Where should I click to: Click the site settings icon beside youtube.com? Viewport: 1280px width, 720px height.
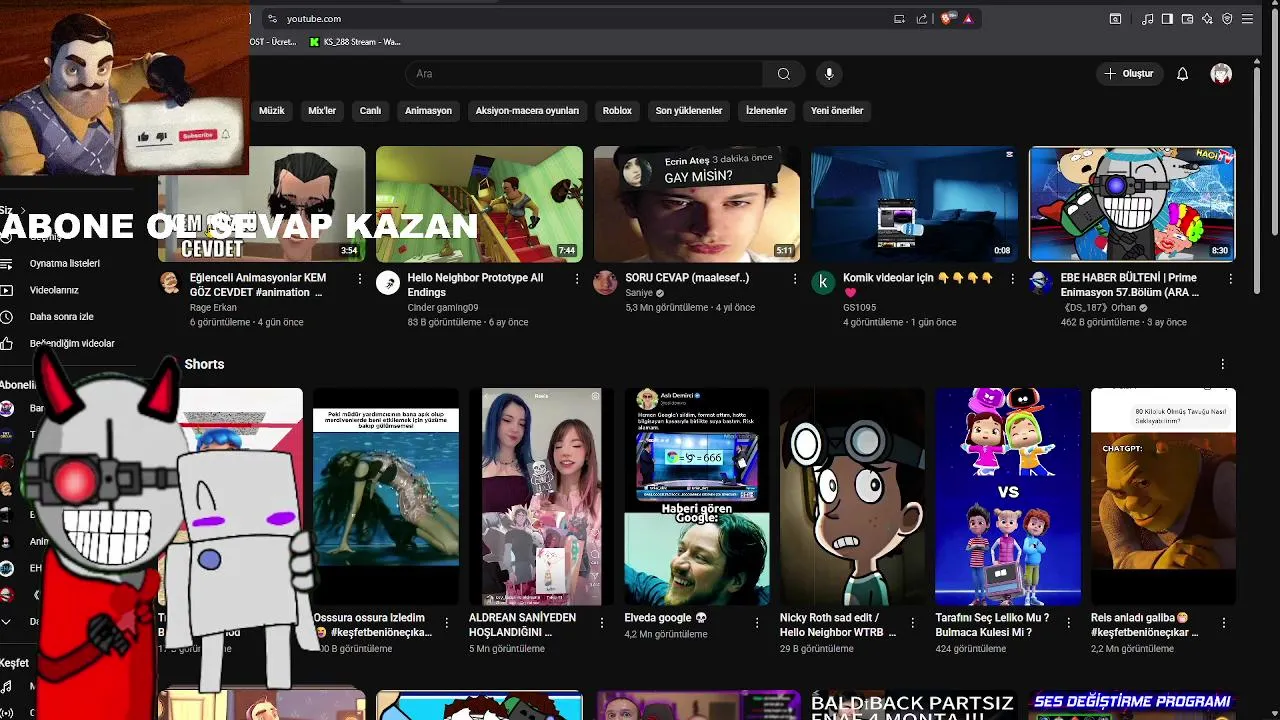pos(272,19)
